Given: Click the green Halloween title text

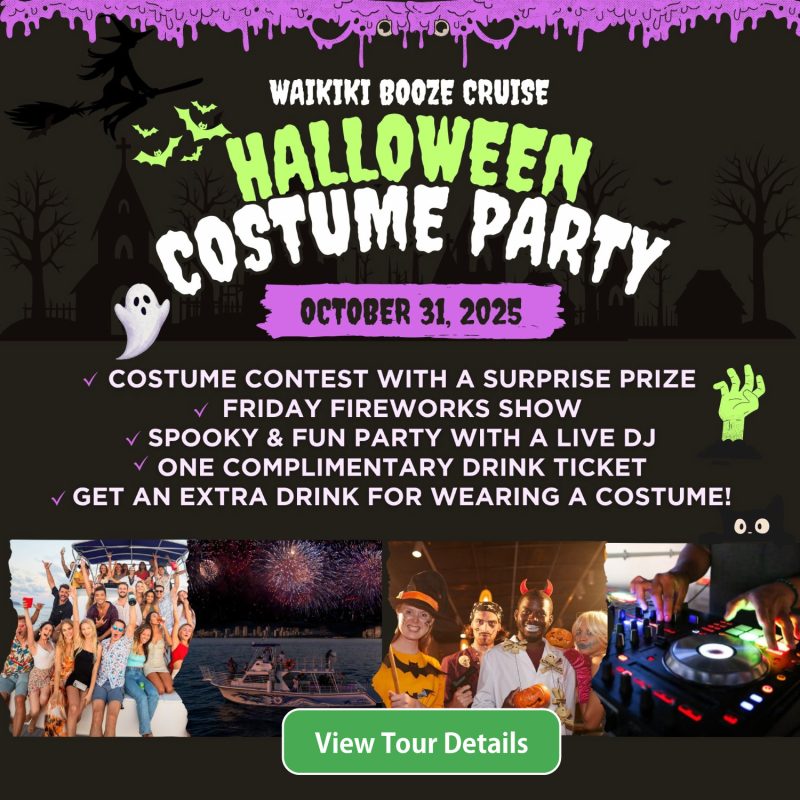Looking at the screenshot, I should pyautogui.click(x=408, y=159).
